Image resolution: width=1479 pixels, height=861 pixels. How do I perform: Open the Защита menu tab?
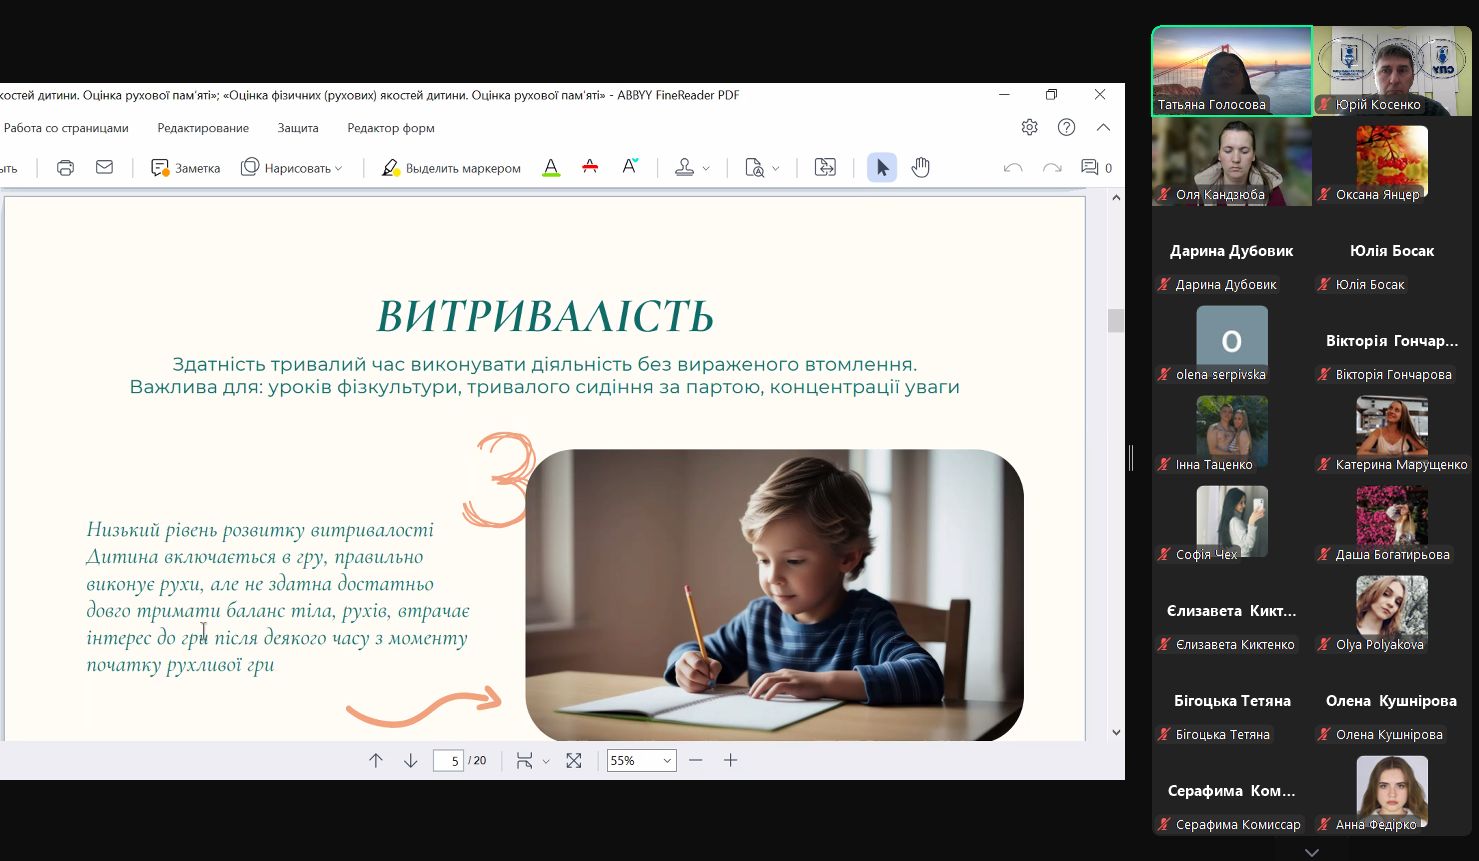(x=298, y=128)
